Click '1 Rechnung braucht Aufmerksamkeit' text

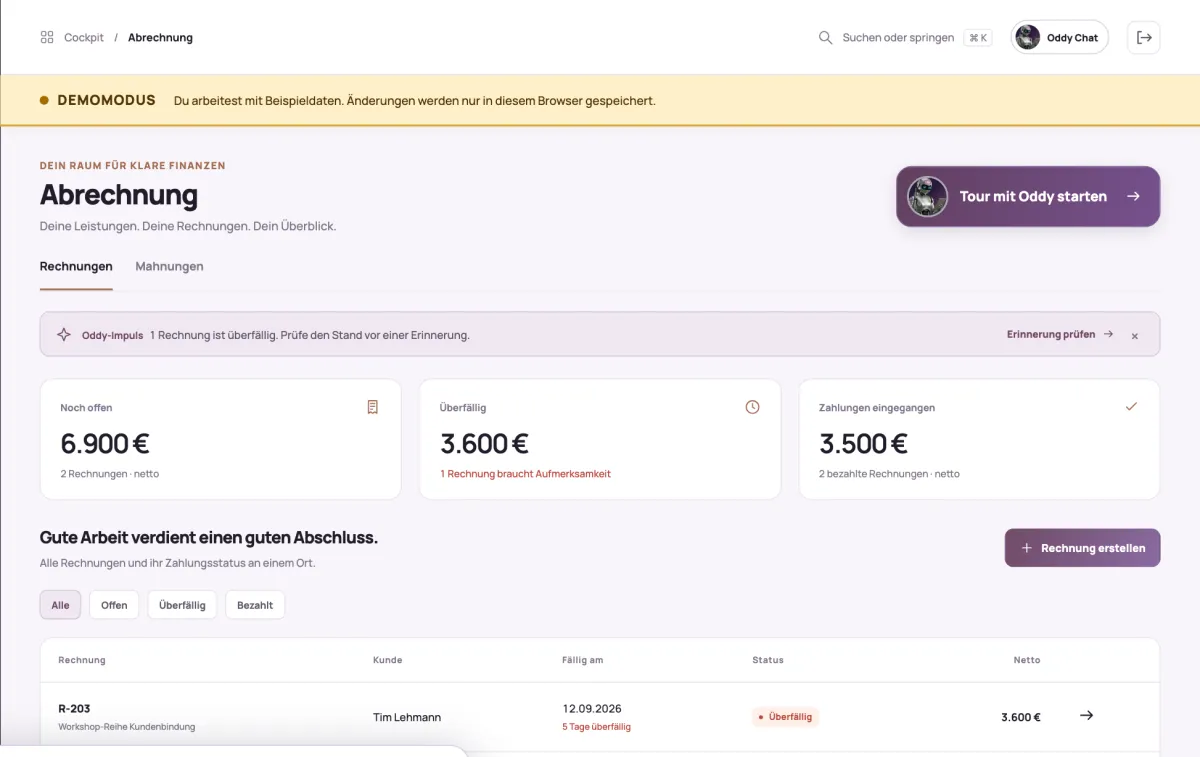click(x=525, y=474)
